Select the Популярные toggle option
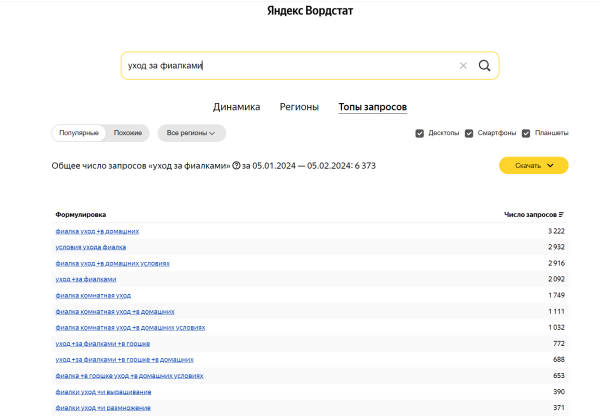Screen dimensions: 600x418 tap(79, 133)
